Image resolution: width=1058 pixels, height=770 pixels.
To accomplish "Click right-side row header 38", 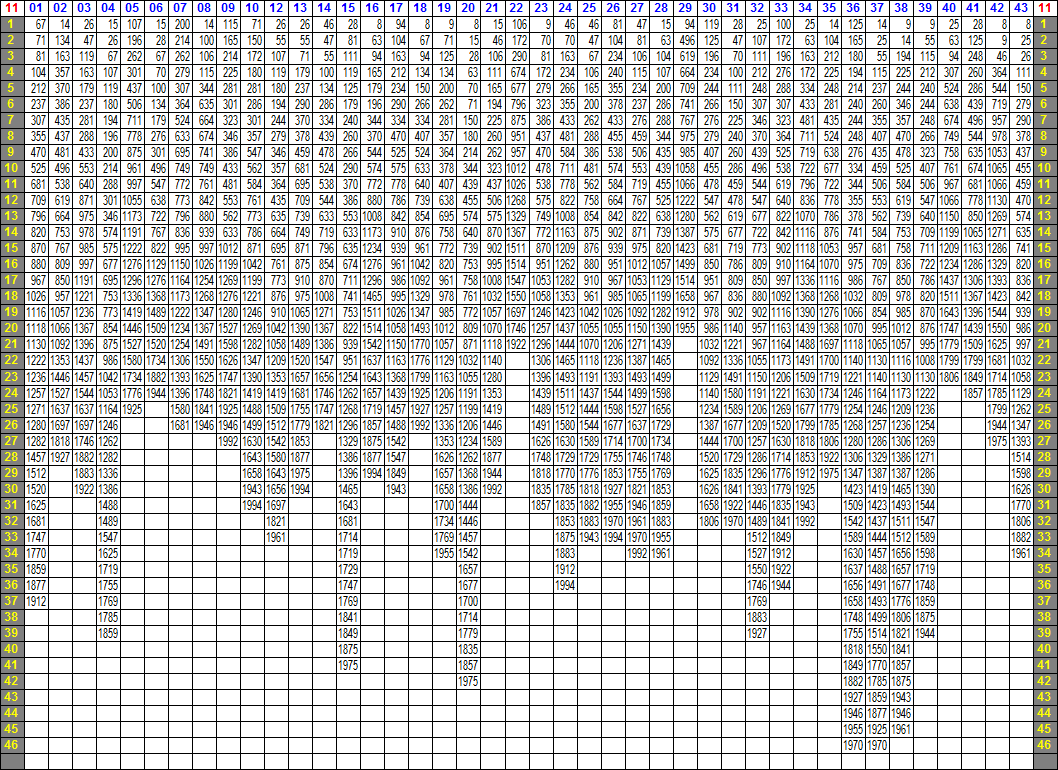I will tap(1045, 617).
